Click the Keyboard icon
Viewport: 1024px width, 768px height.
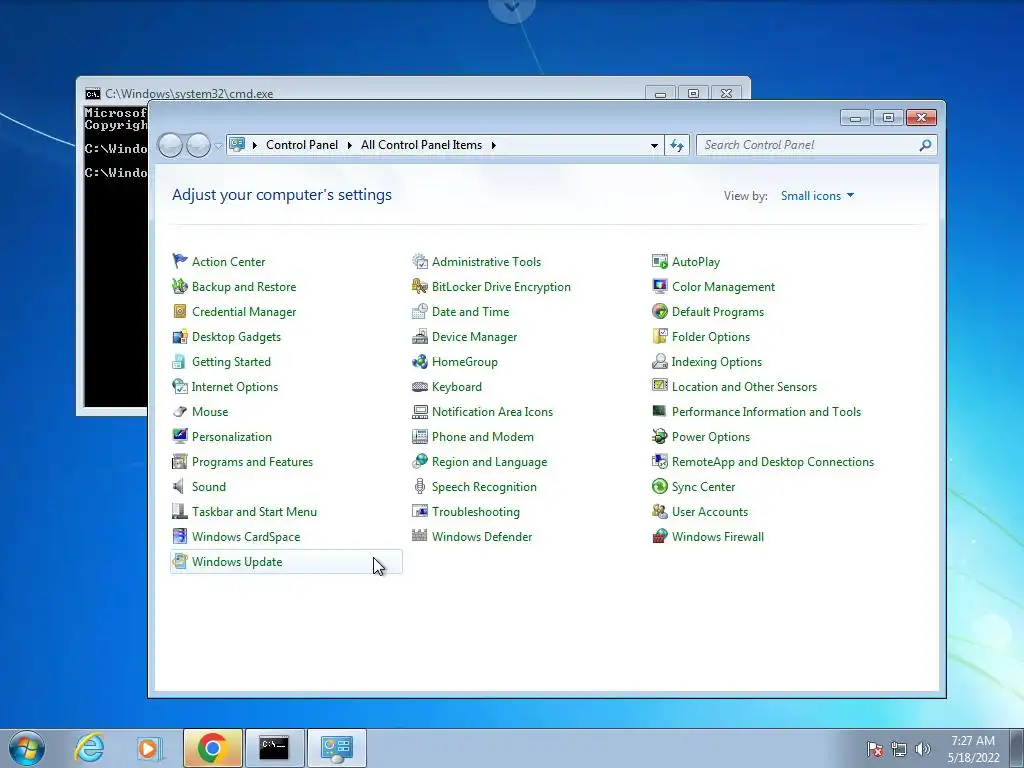(420, 387)
